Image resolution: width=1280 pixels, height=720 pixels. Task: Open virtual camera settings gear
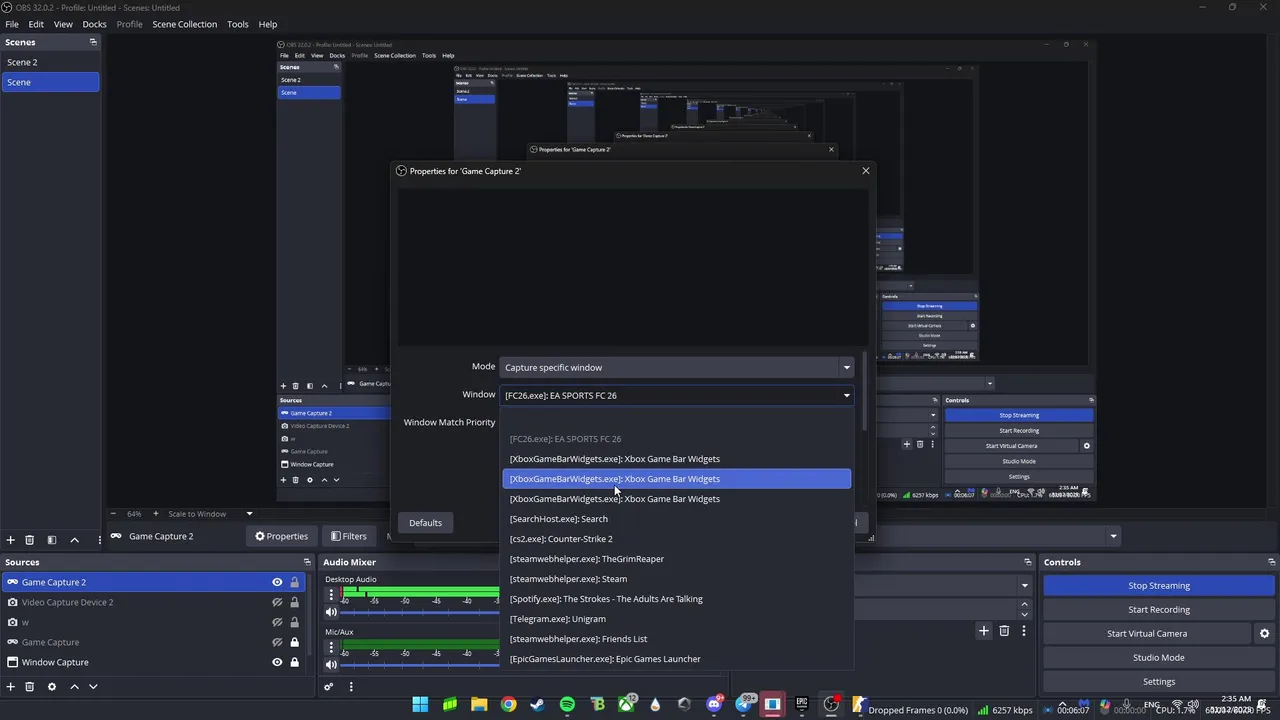click(1264, 634)
